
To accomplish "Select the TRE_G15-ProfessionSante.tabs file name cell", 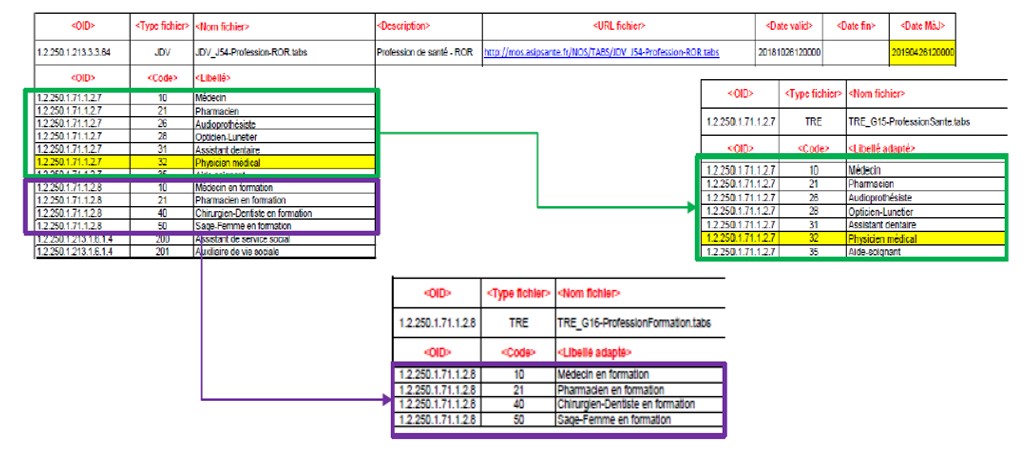I will coord(926,122).
